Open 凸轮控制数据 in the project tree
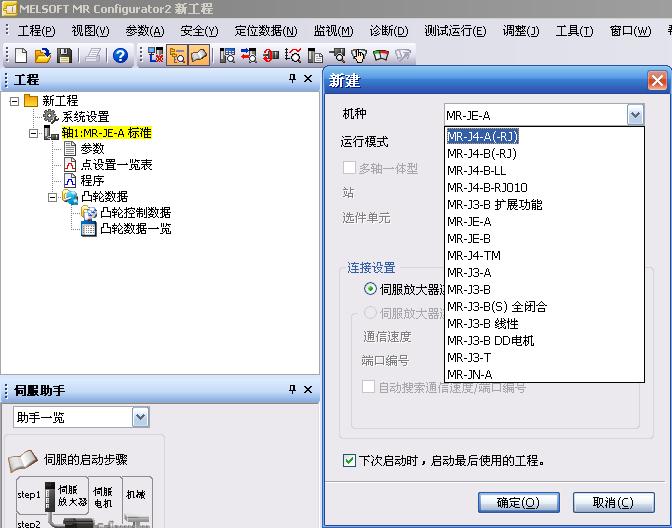 point(126,213)
